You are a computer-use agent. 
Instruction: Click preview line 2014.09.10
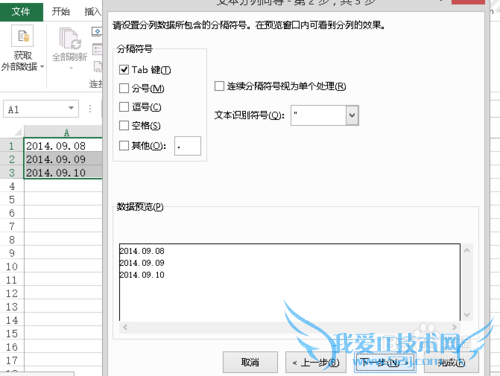142,275
